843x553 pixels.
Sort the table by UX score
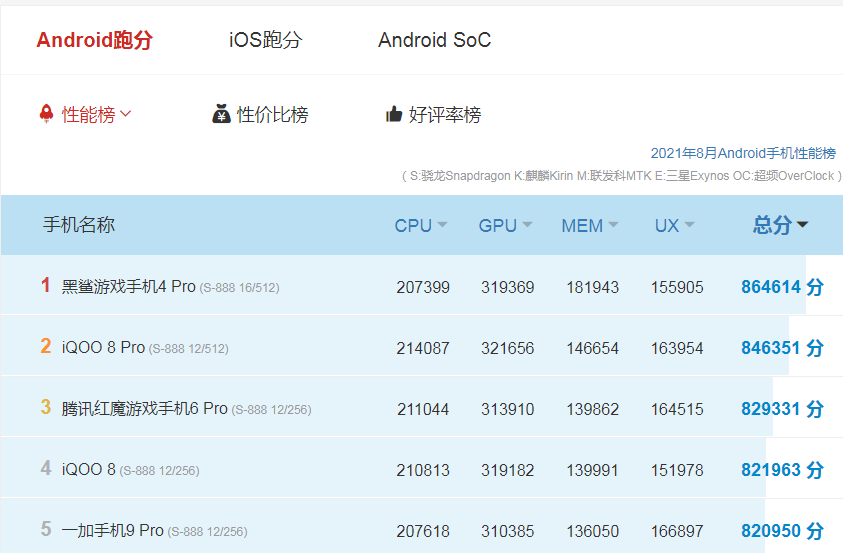[x=674, y=225]
